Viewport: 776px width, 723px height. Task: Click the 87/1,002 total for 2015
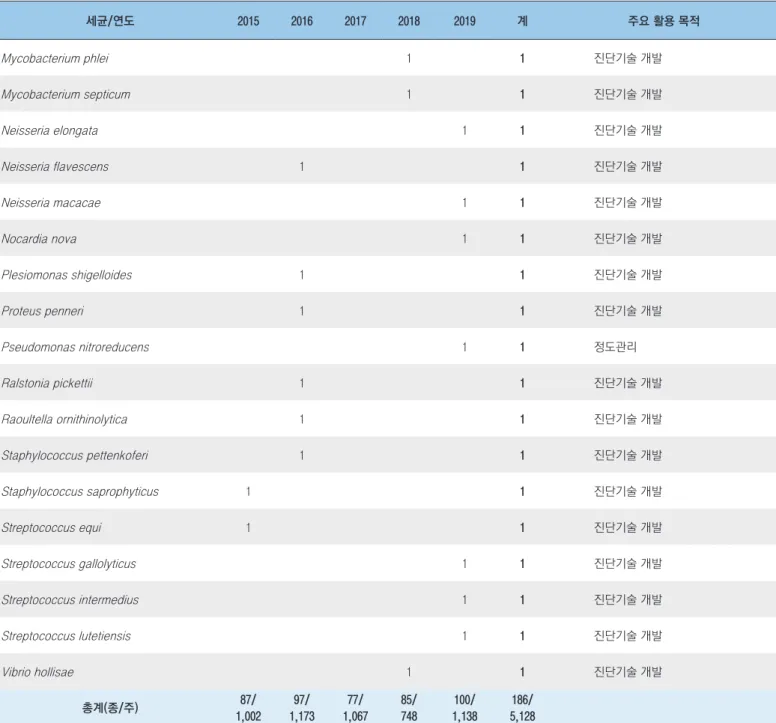(248, 708)
